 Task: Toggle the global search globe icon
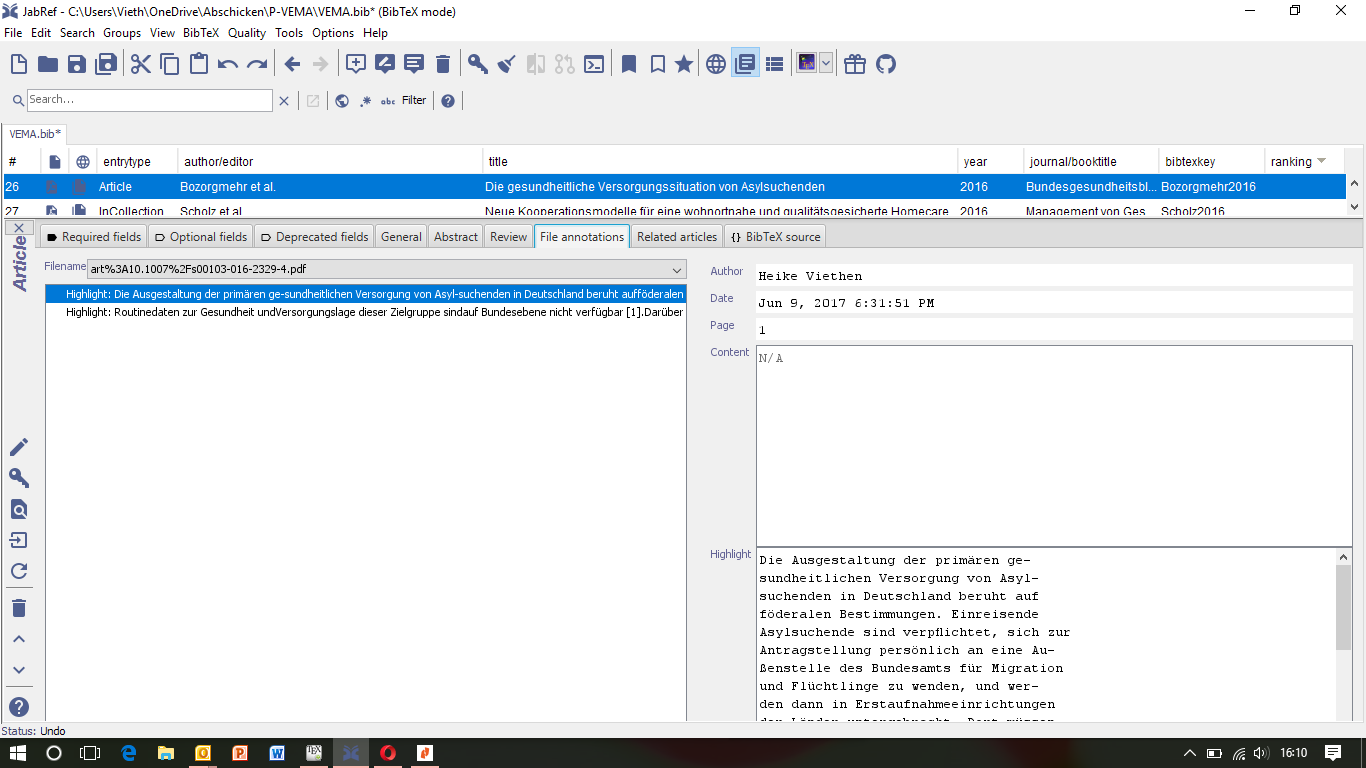[x=342, y=100]
